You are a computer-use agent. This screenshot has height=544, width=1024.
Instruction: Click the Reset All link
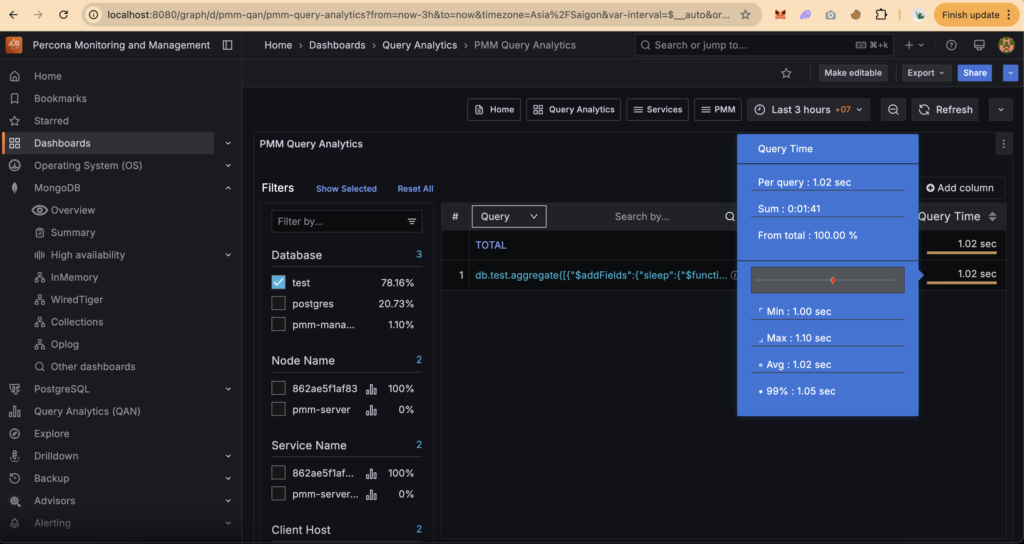[415, 189]
